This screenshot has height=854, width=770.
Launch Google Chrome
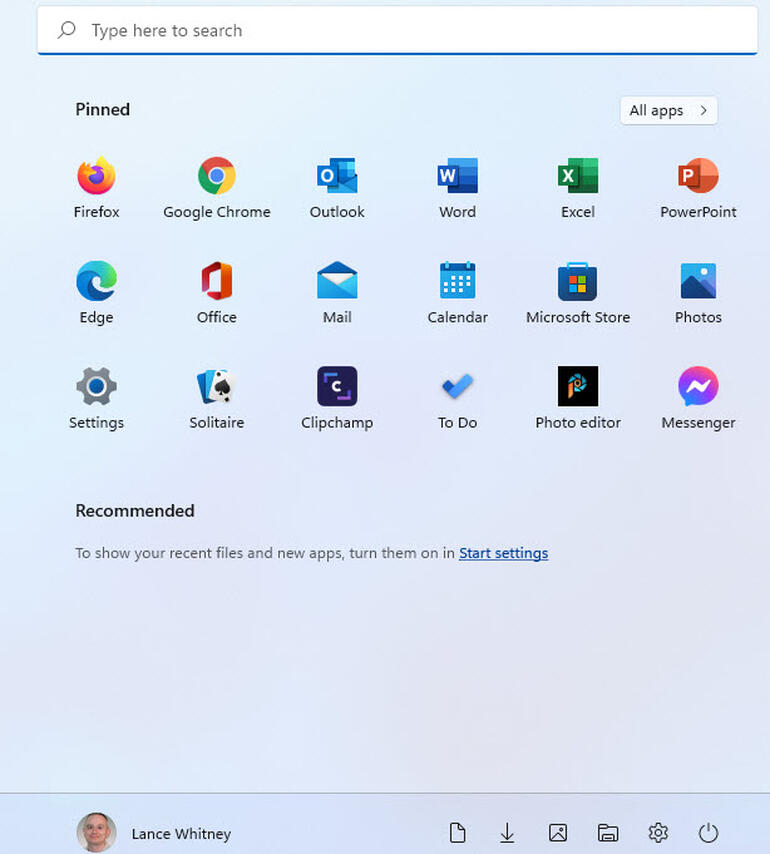pyautogui.click(x=217, y=187)
